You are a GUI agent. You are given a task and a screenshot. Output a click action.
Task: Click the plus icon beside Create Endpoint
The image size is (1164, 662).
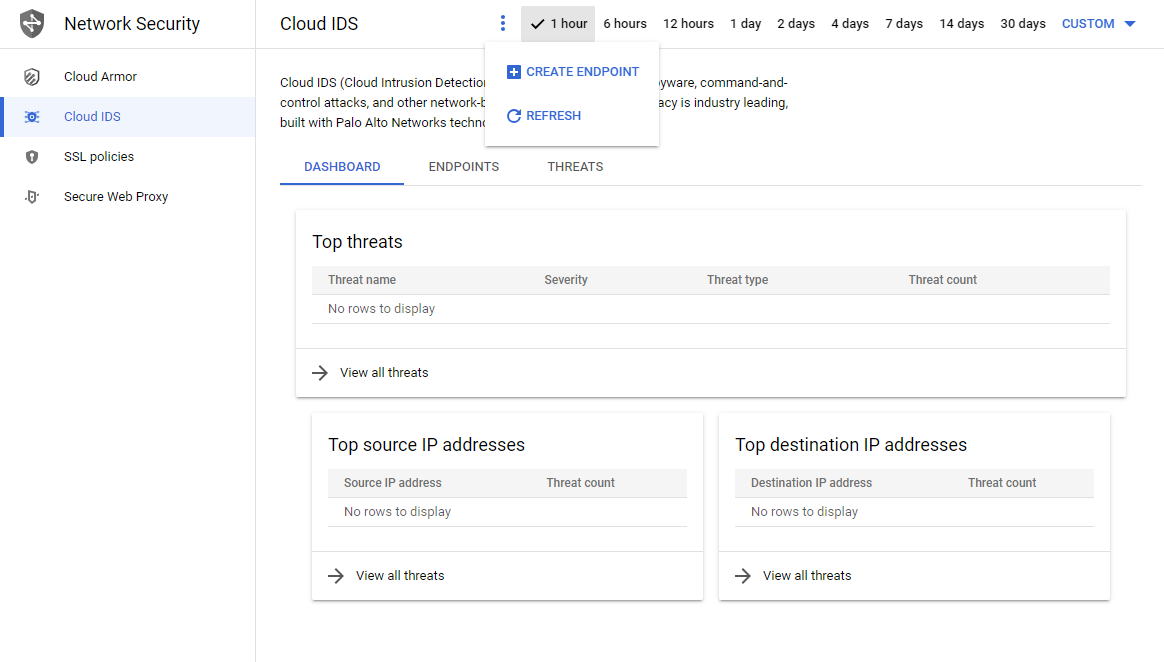pos(514,72)
